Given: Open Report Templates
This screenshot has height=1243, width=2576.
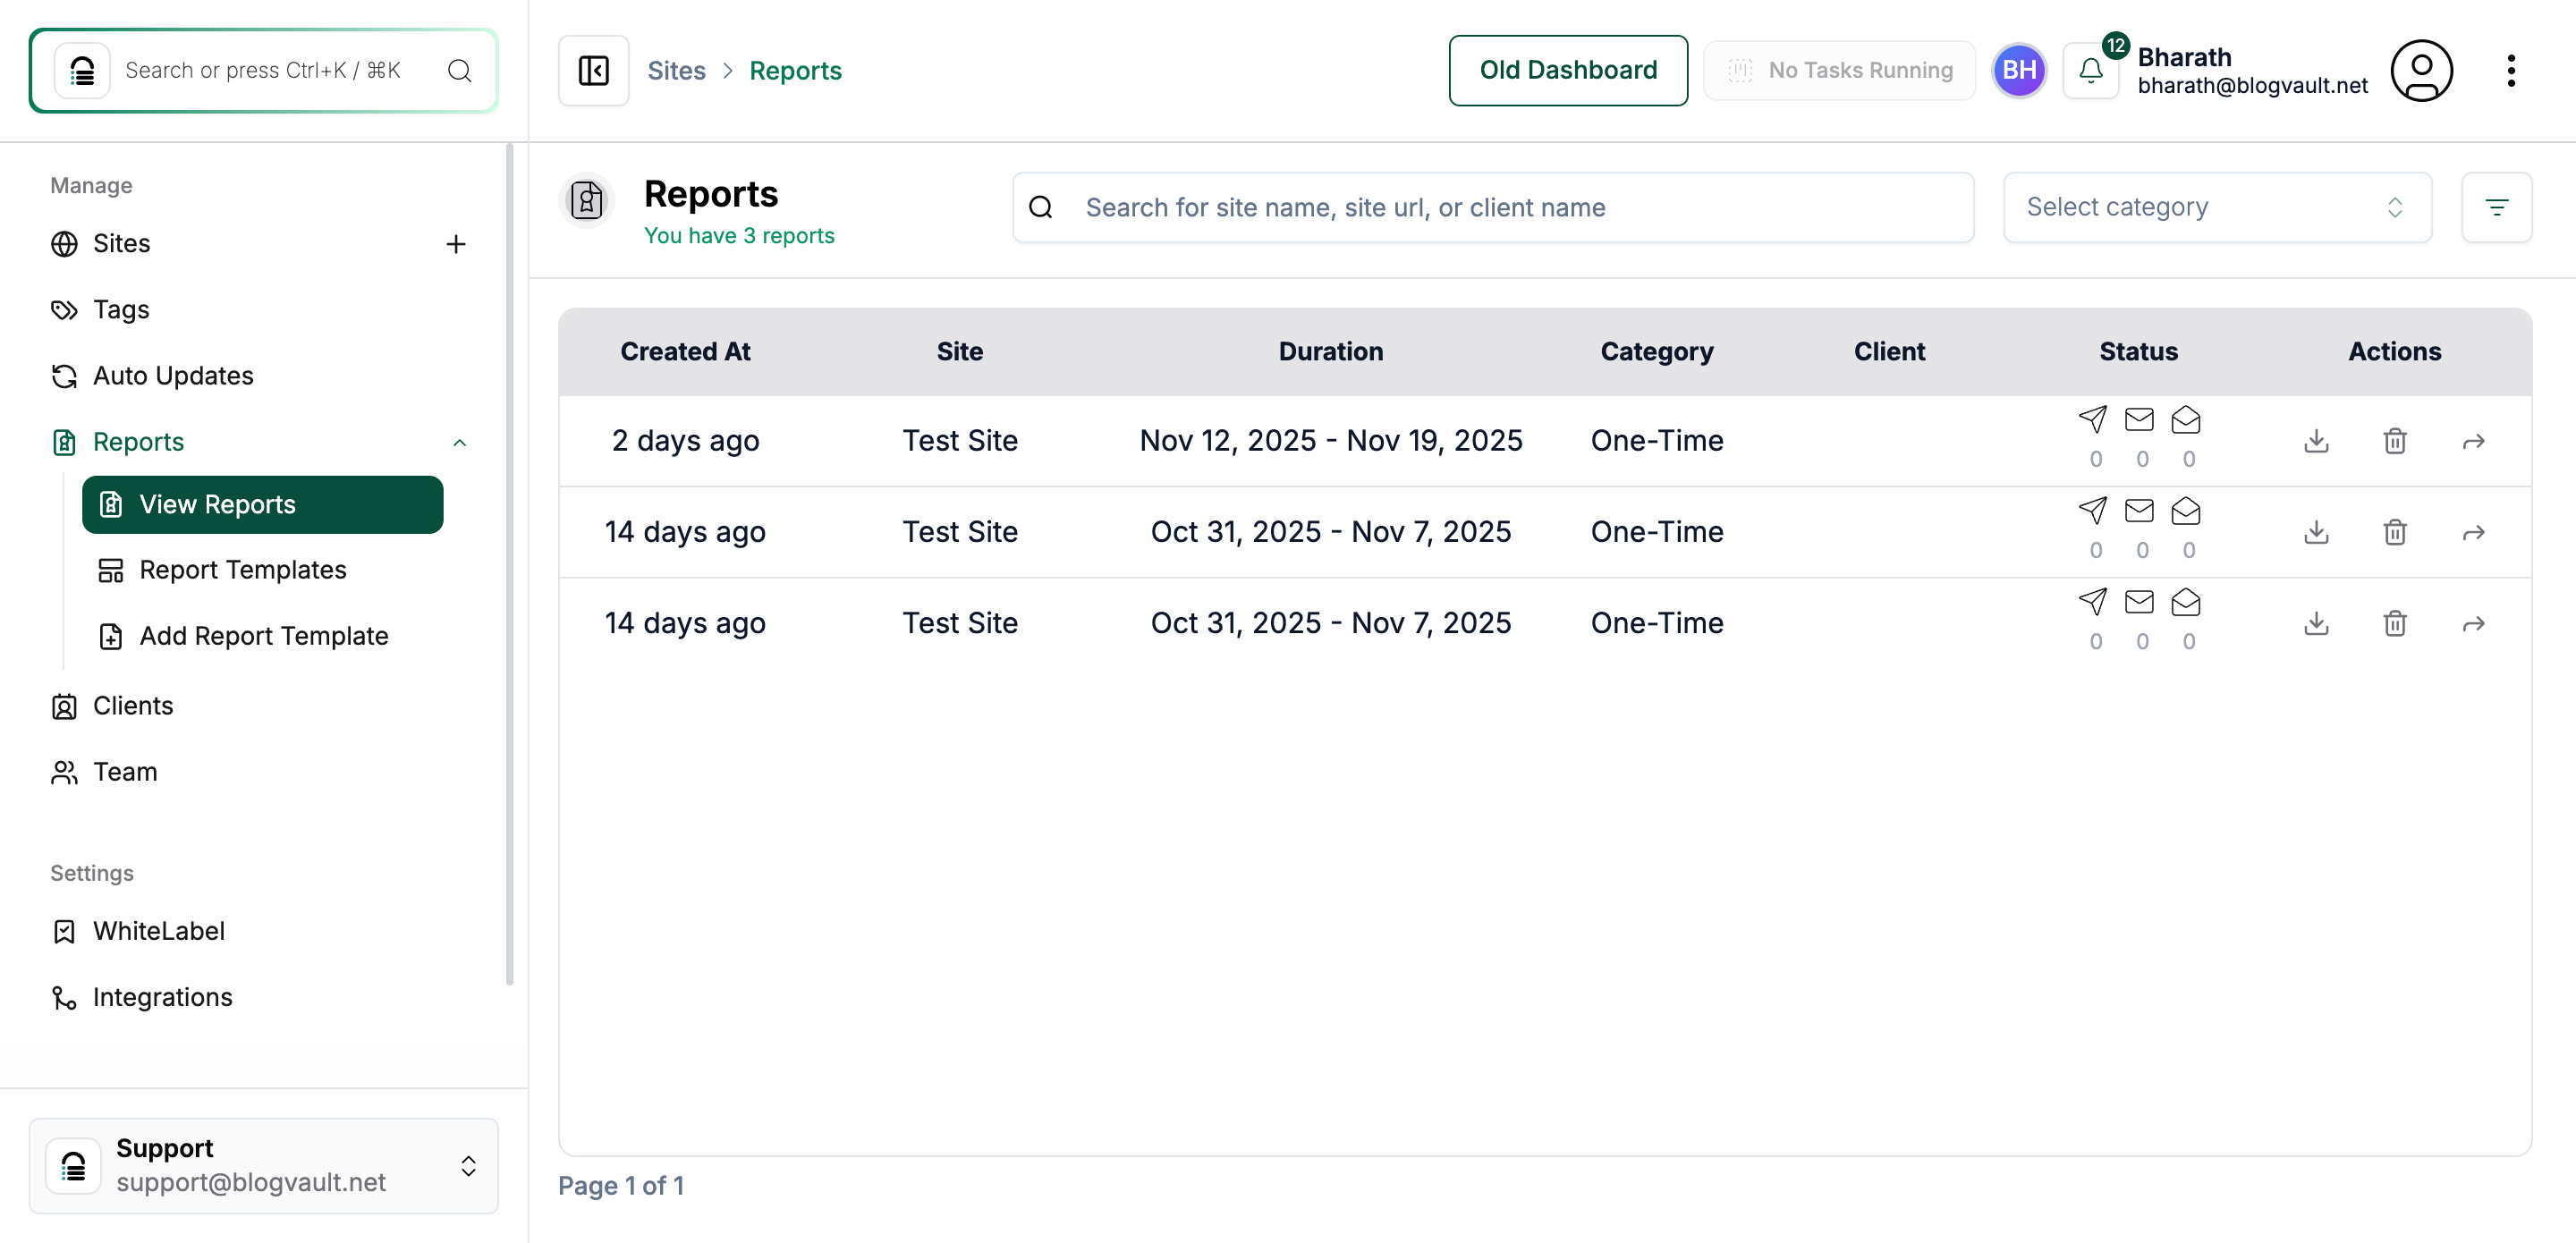Looking at the screenshot, I should 242,570.
